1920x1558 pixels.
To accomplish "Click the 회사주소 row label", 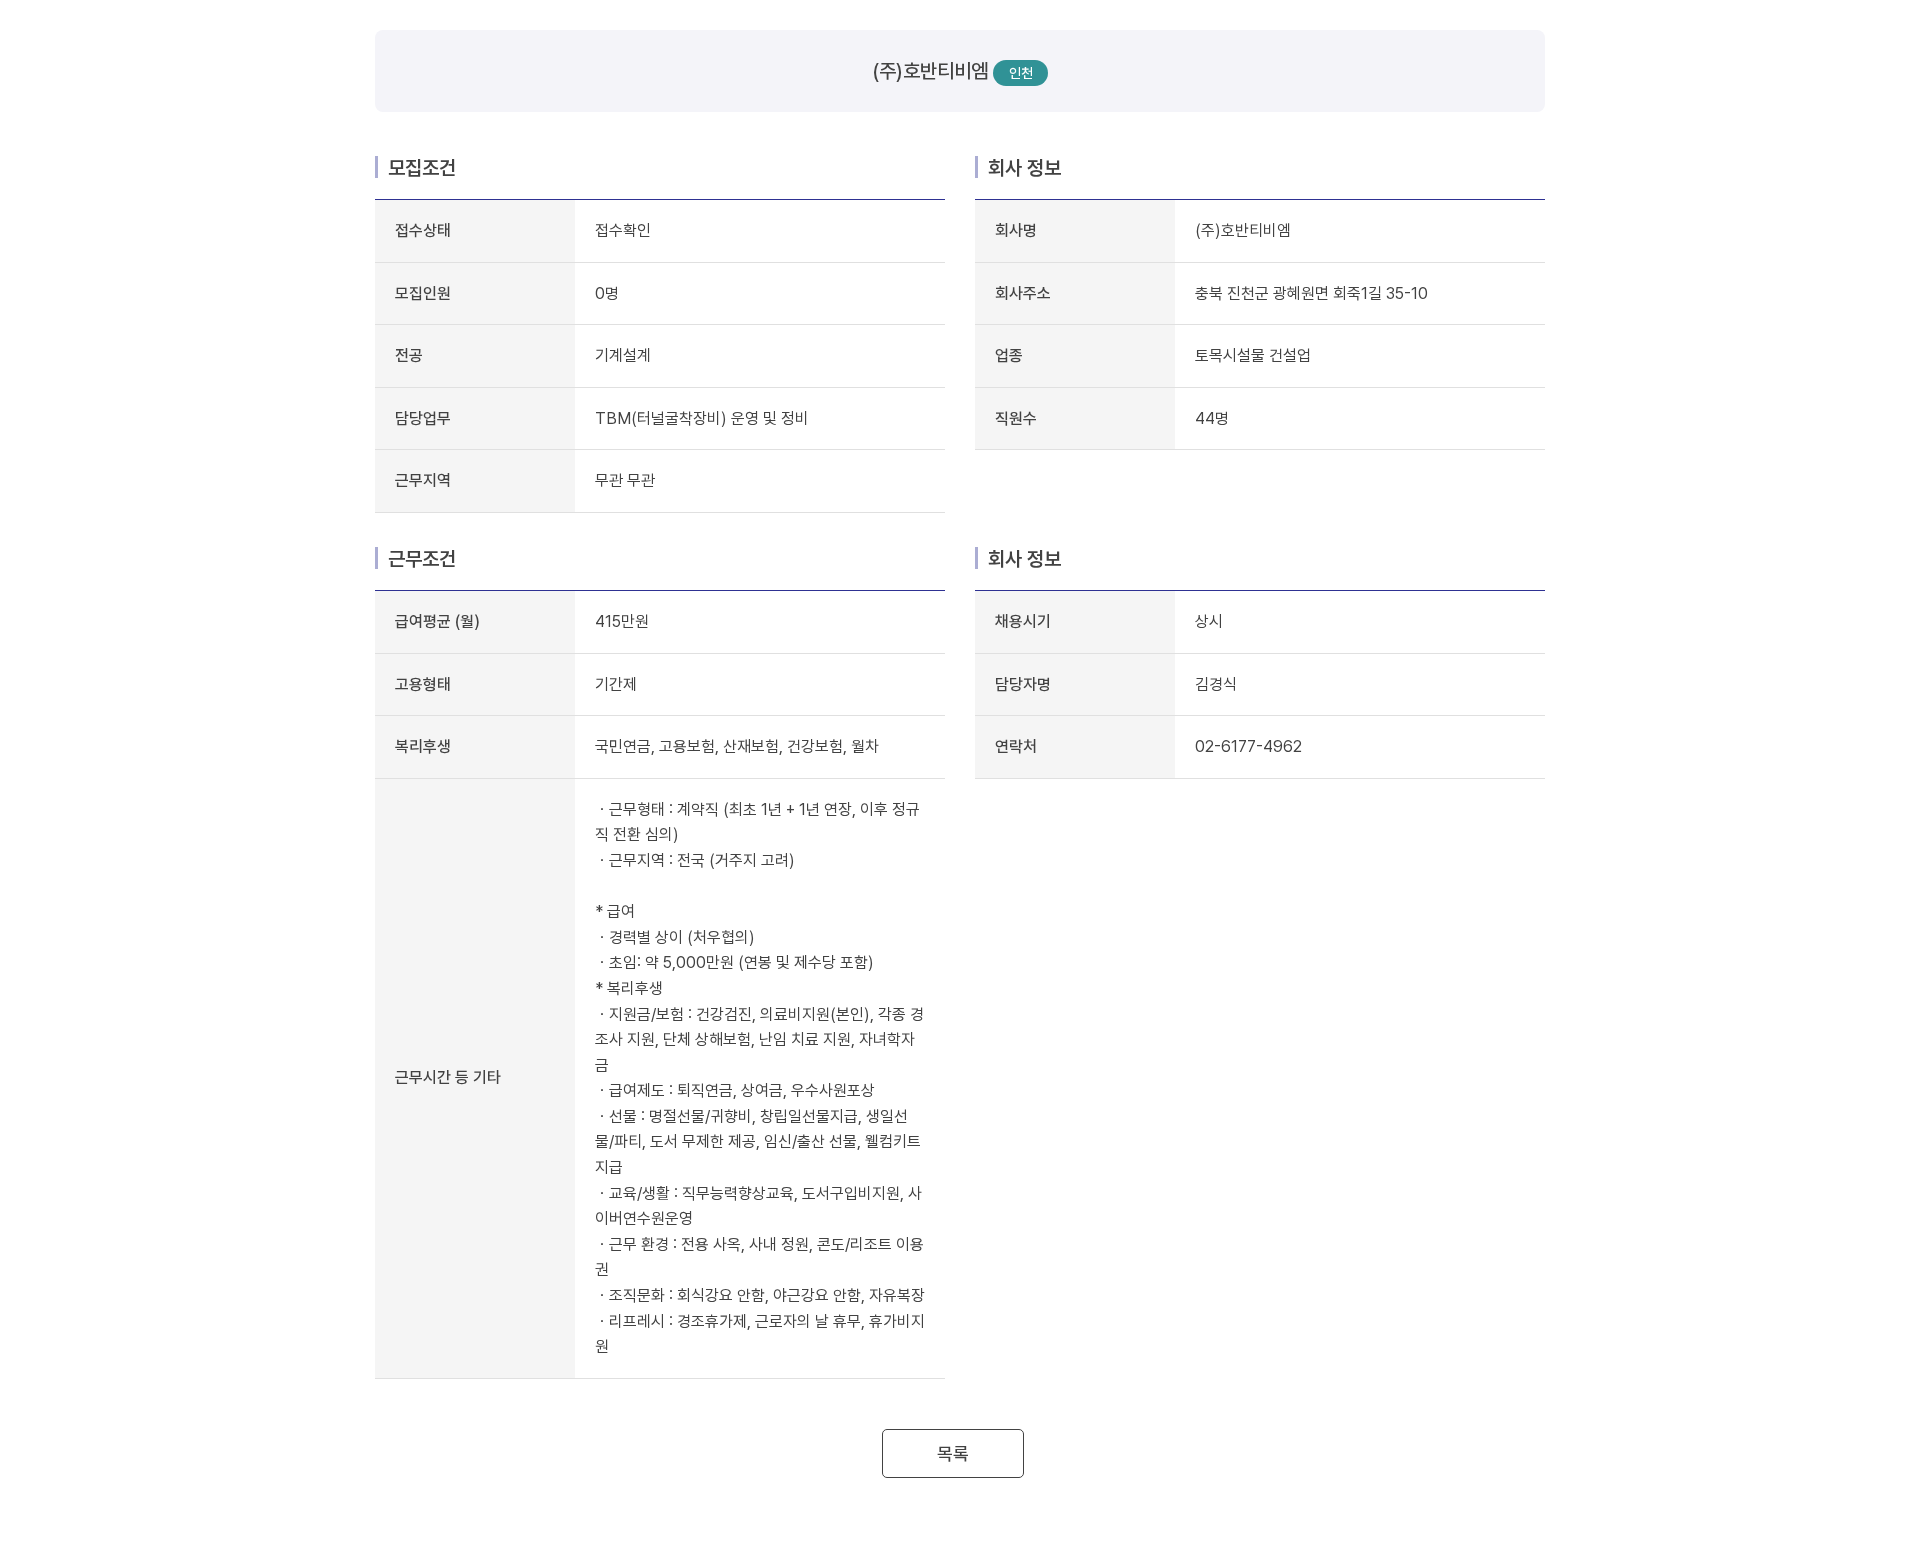I will pyautogui.click(x=1023, y=294).
